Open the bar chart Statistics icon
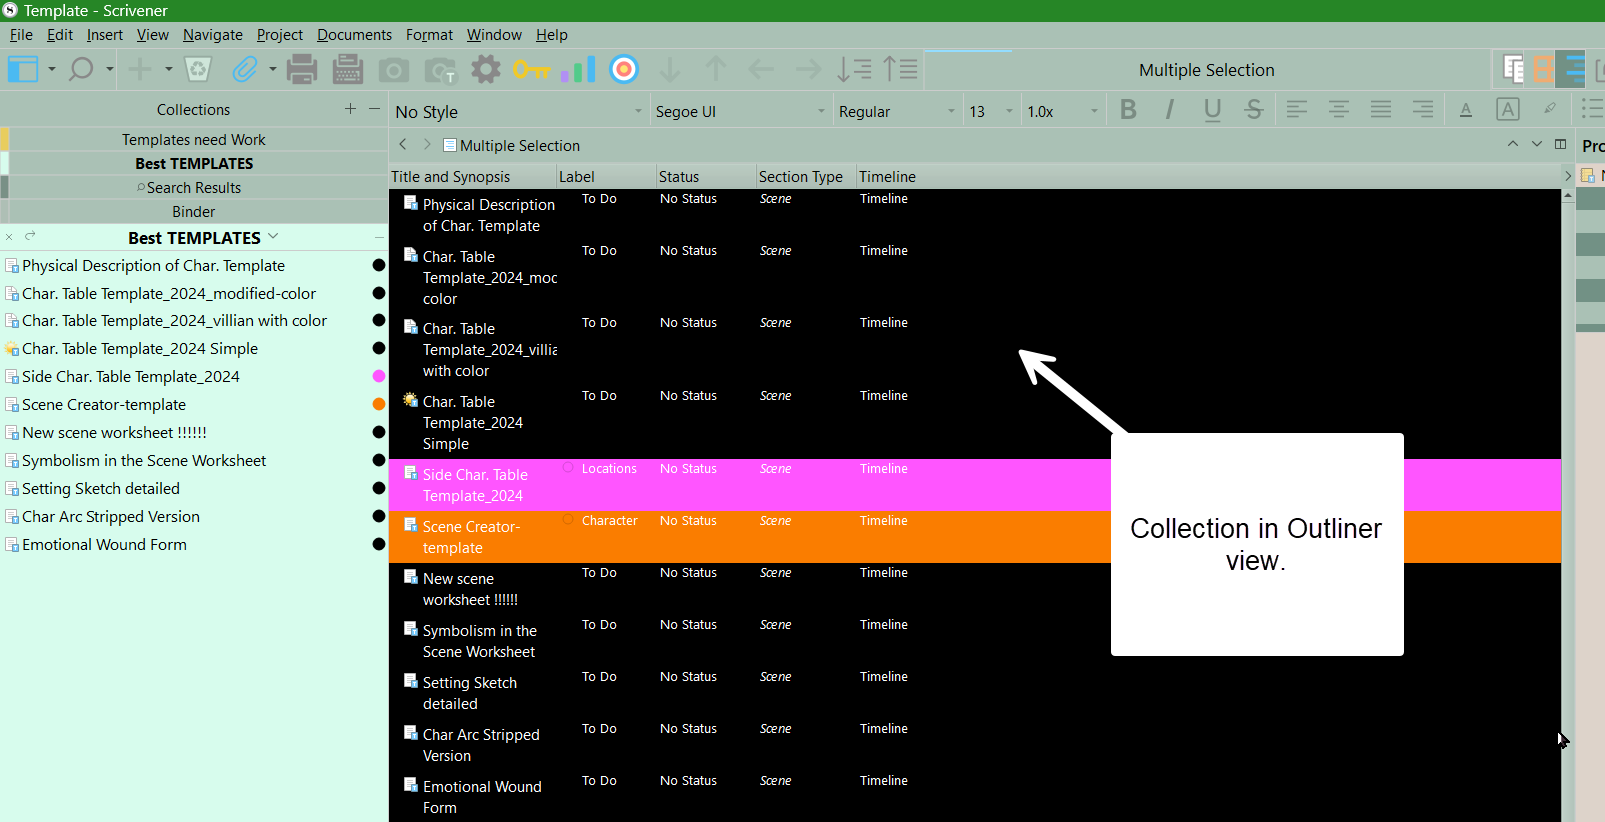Viewport: 1605px width, 822px height. coord(578,69)
